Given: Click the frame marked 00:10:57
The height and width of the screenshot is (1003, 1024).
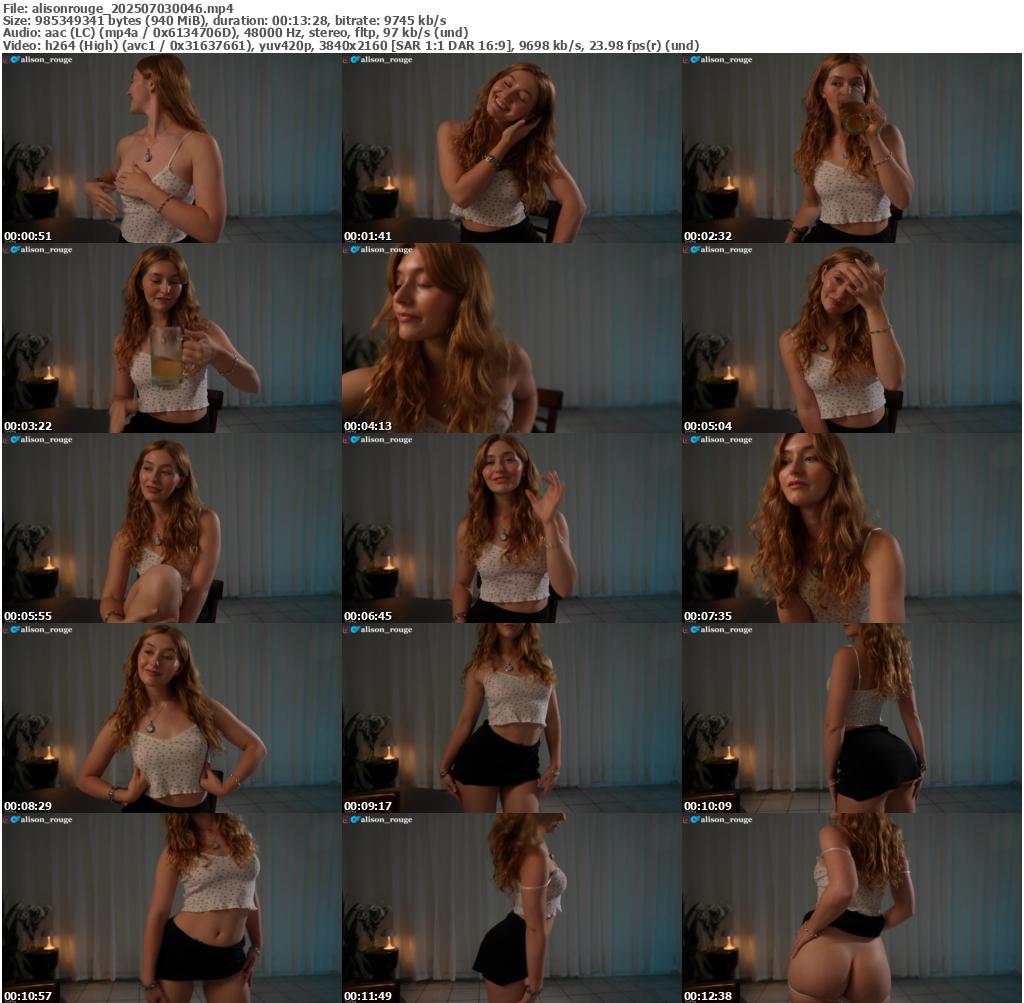Looking at the screenshot, I should (171, 908).
